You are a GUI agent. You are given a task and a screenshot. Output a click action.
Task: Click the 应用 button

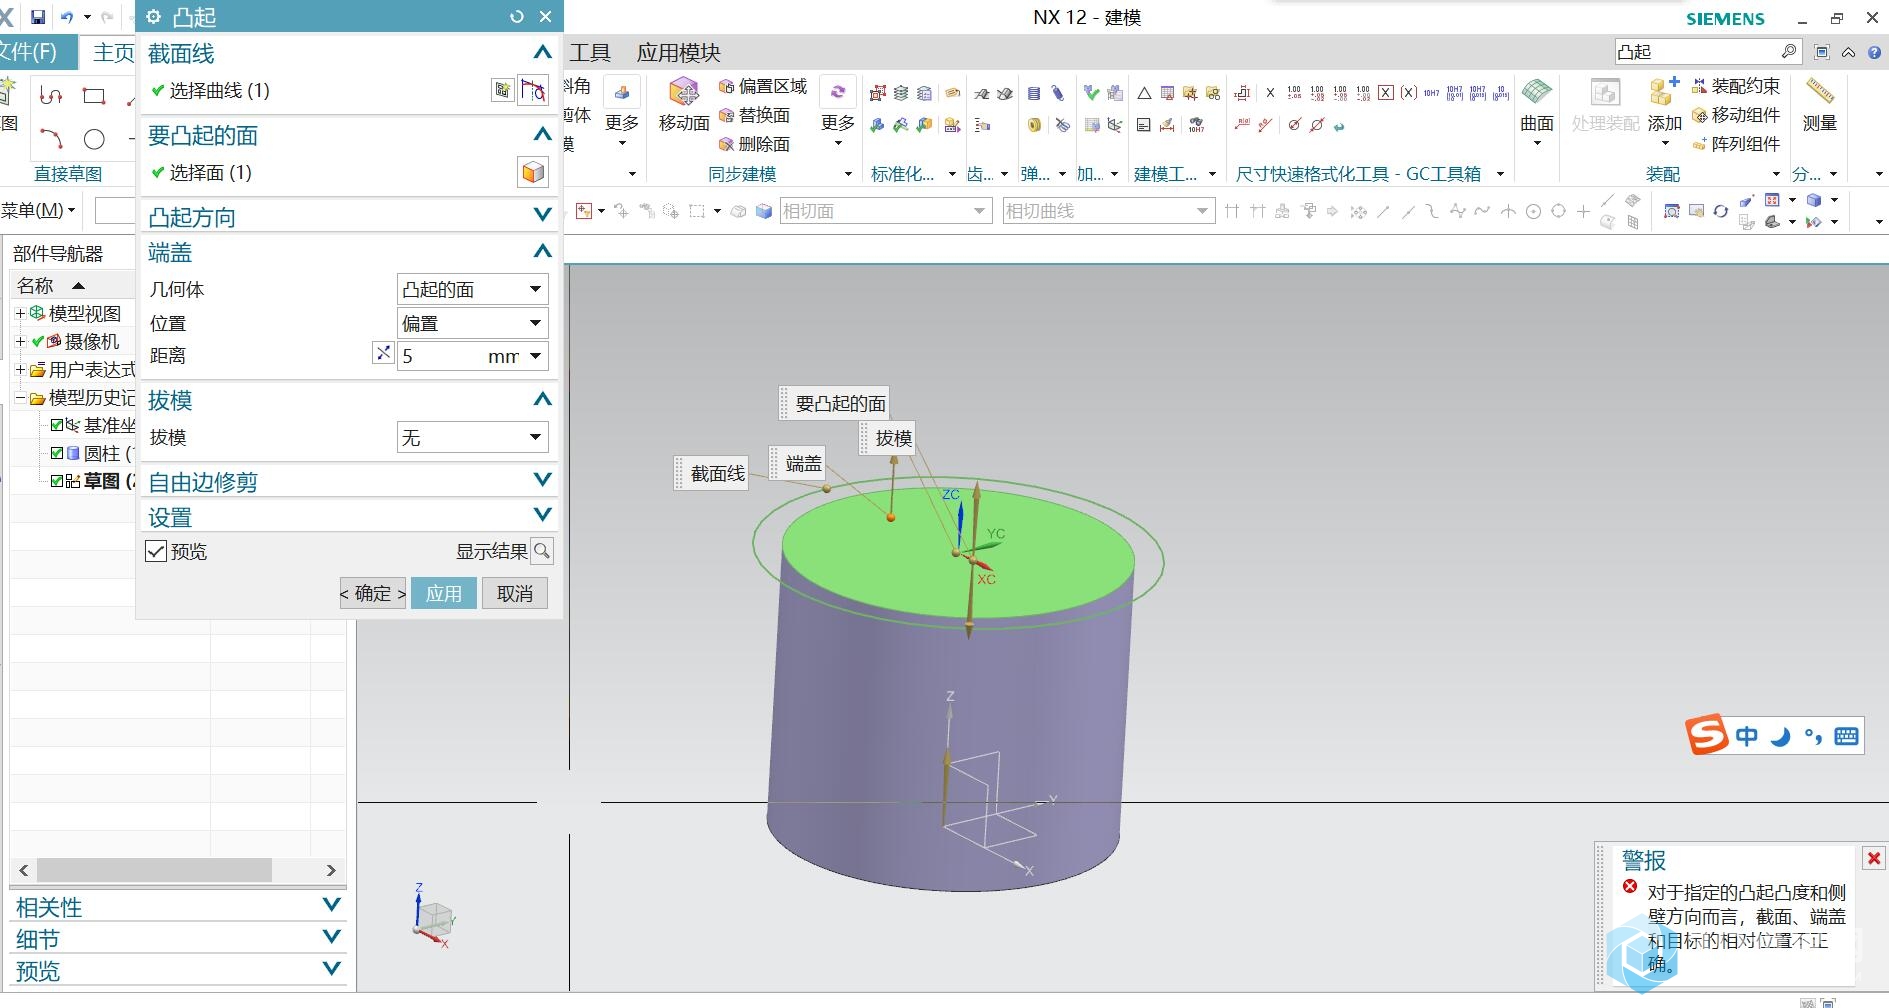443,593
